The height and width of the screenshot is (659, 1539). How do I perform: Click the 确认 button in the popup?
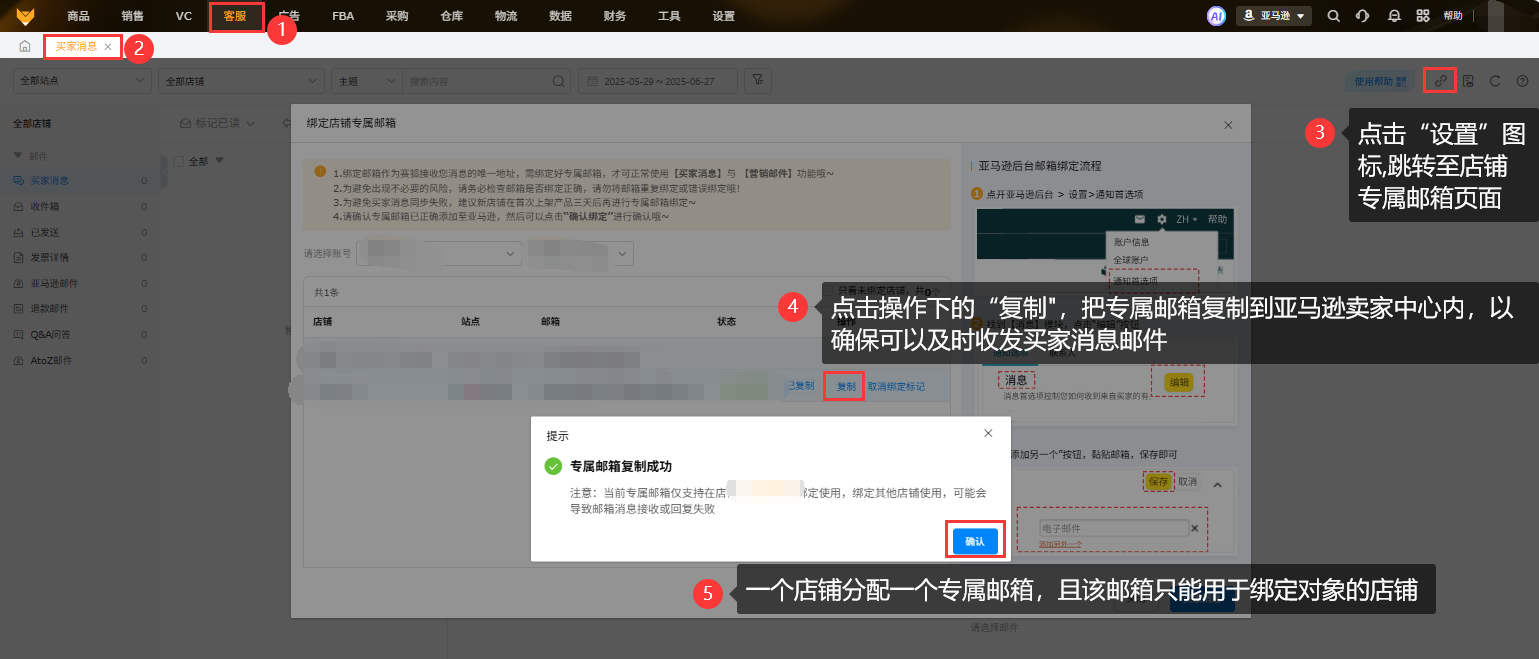[x=974, y=541]
